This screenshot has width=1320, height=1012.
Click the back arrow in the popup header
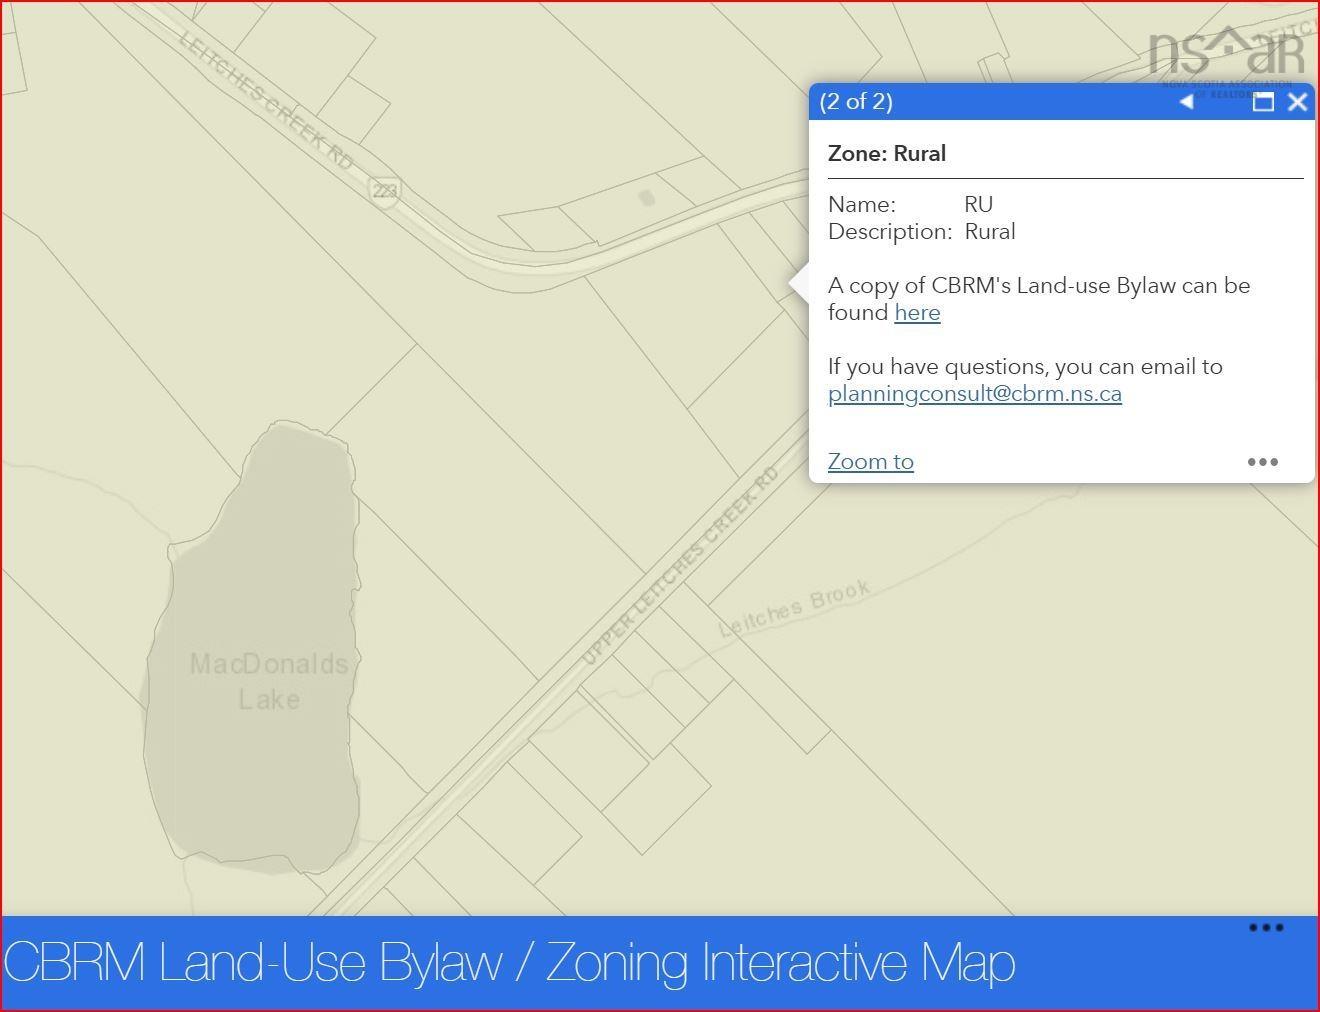click(x=1186, y=101)
